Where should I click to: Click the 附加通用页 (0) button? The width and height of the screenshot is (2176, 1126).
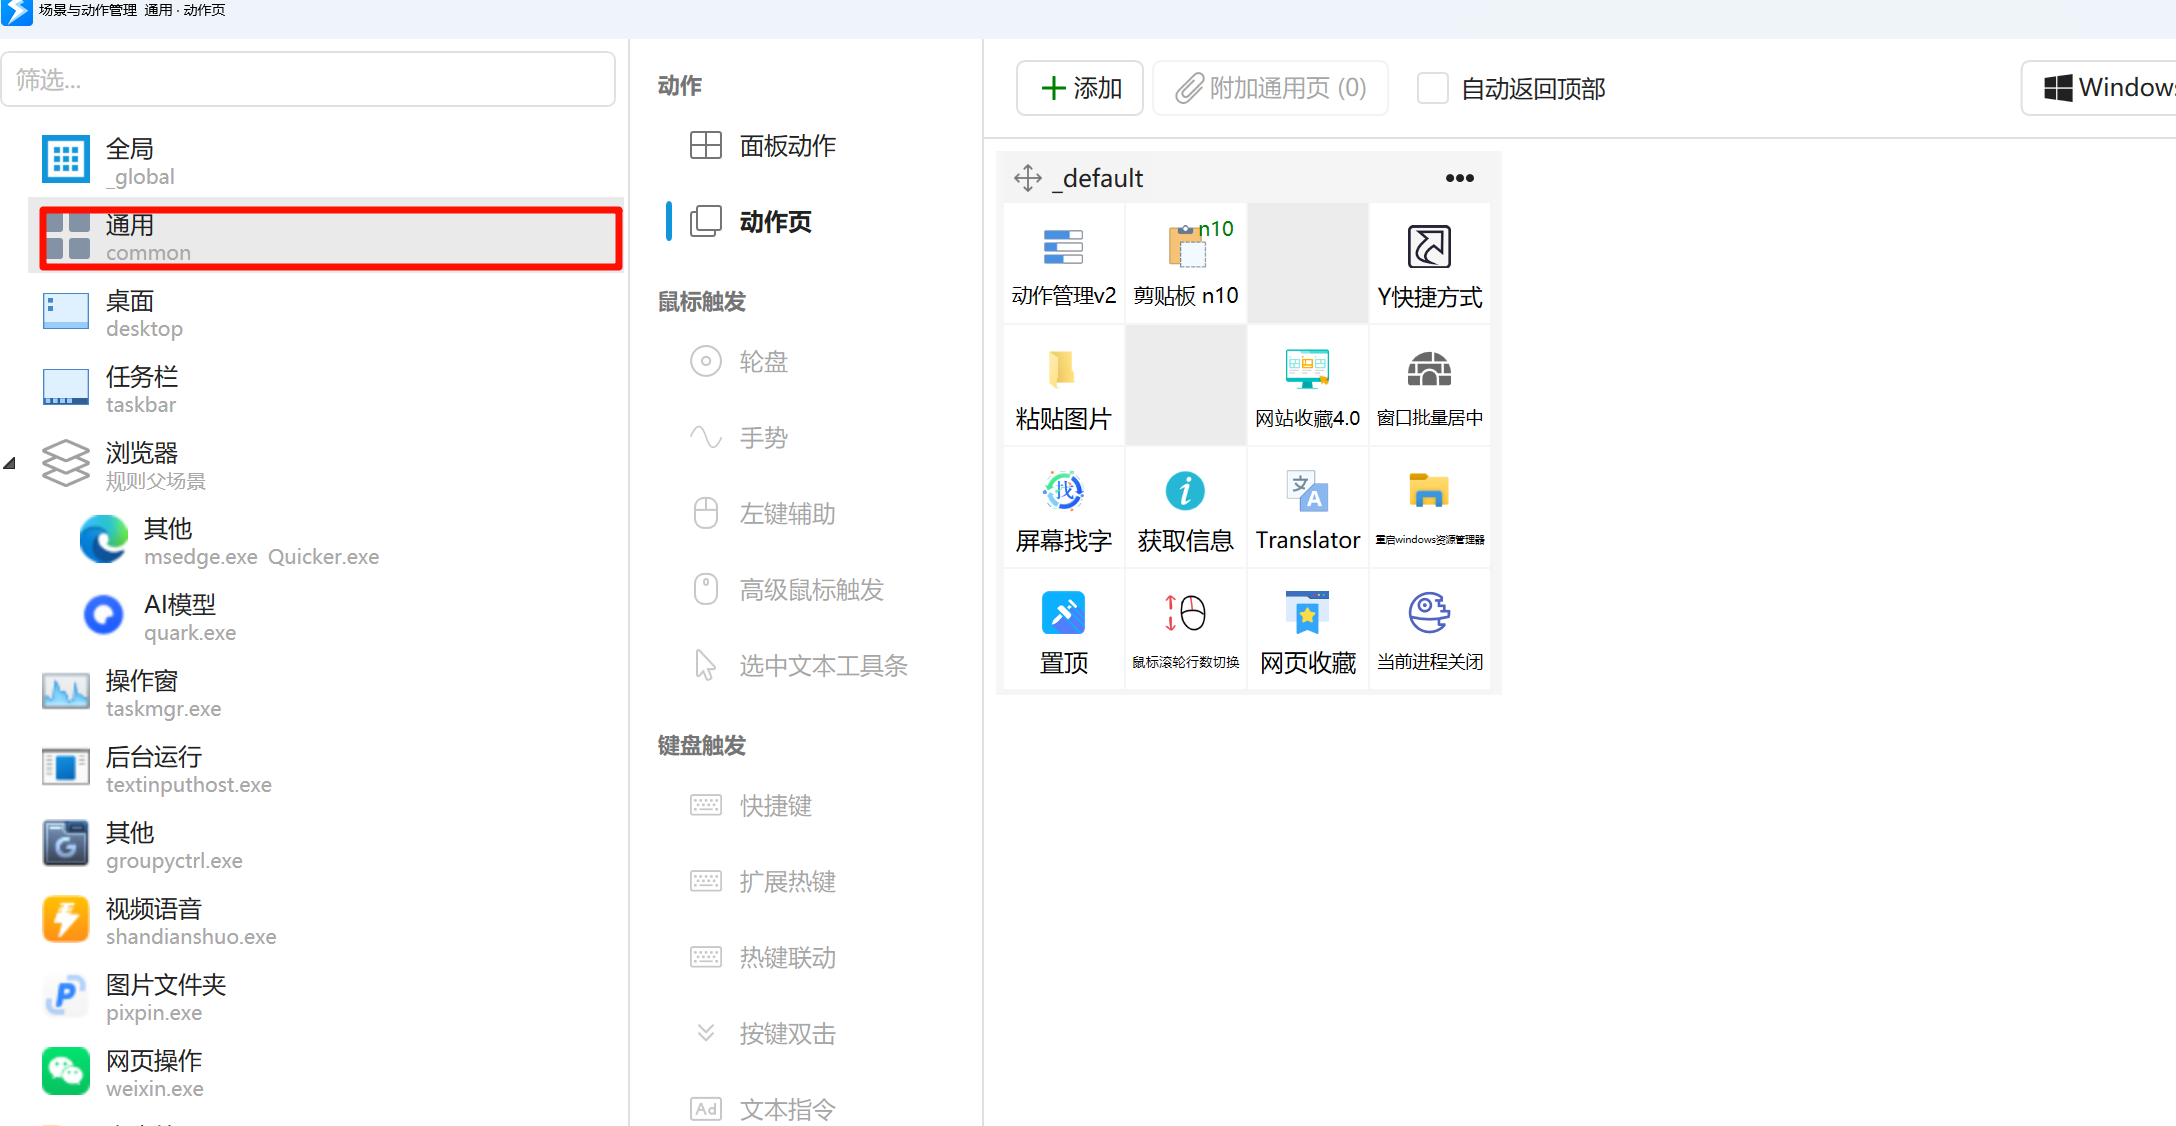click(x=1270, y=88)
